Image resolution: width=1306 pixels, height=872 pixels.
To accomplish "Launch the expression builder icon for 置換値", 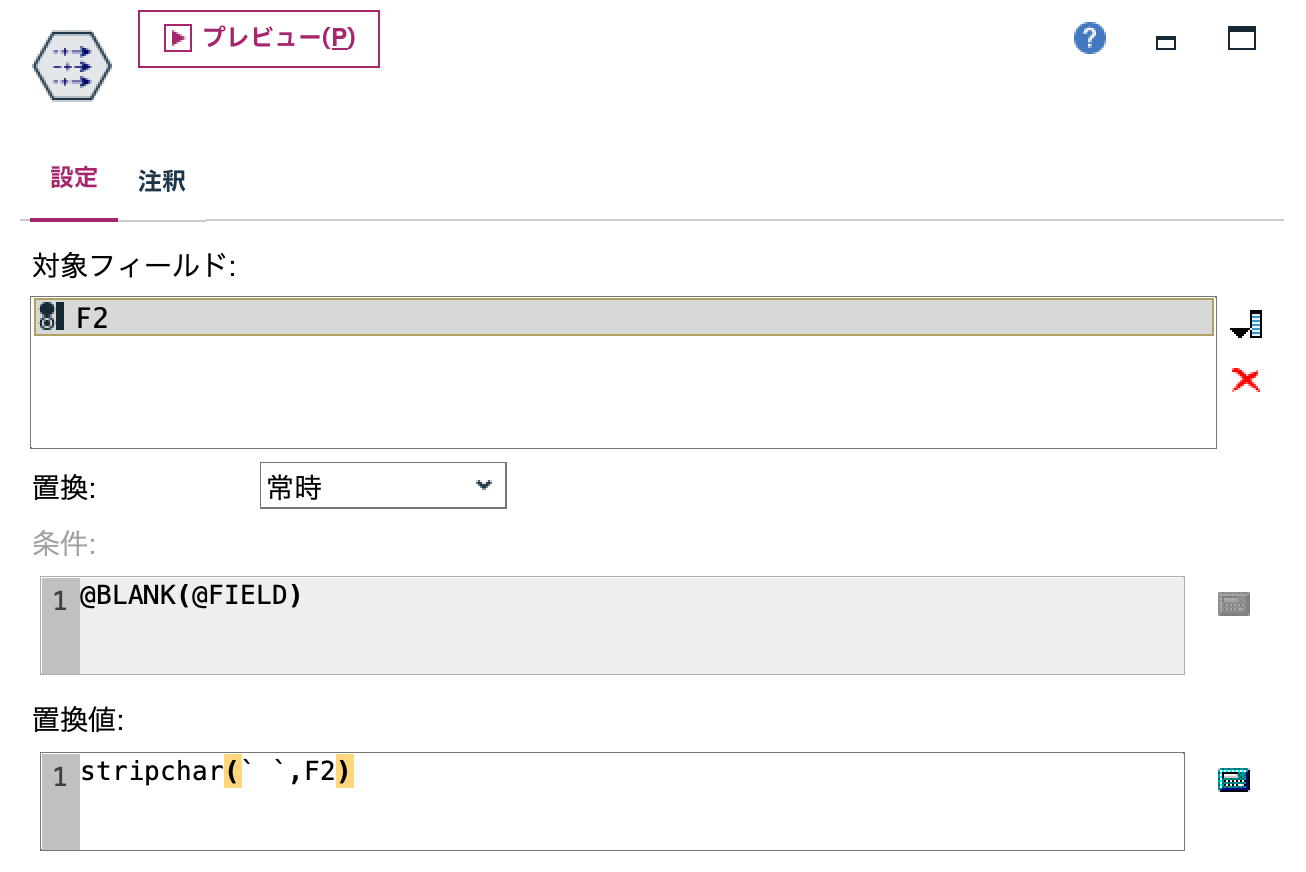I will pos(1234,780).
